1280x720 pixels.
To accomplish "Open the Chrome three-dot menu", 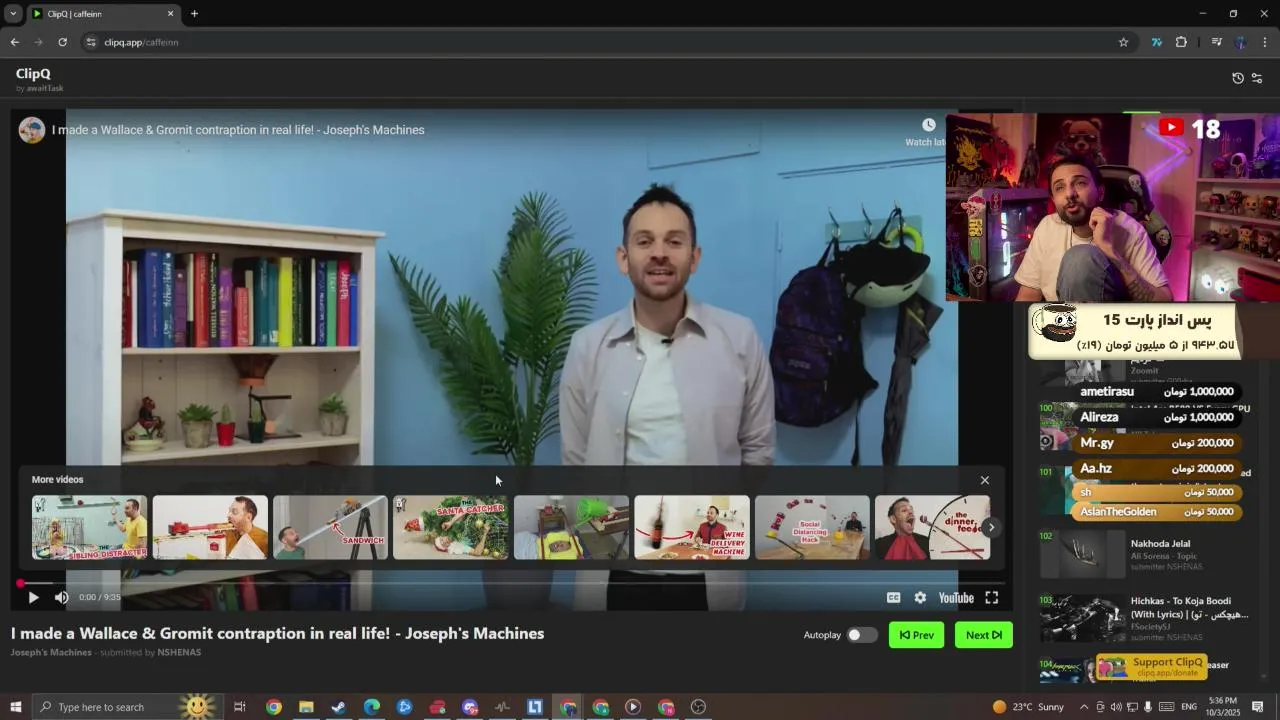I will [x=1265, y=42].
